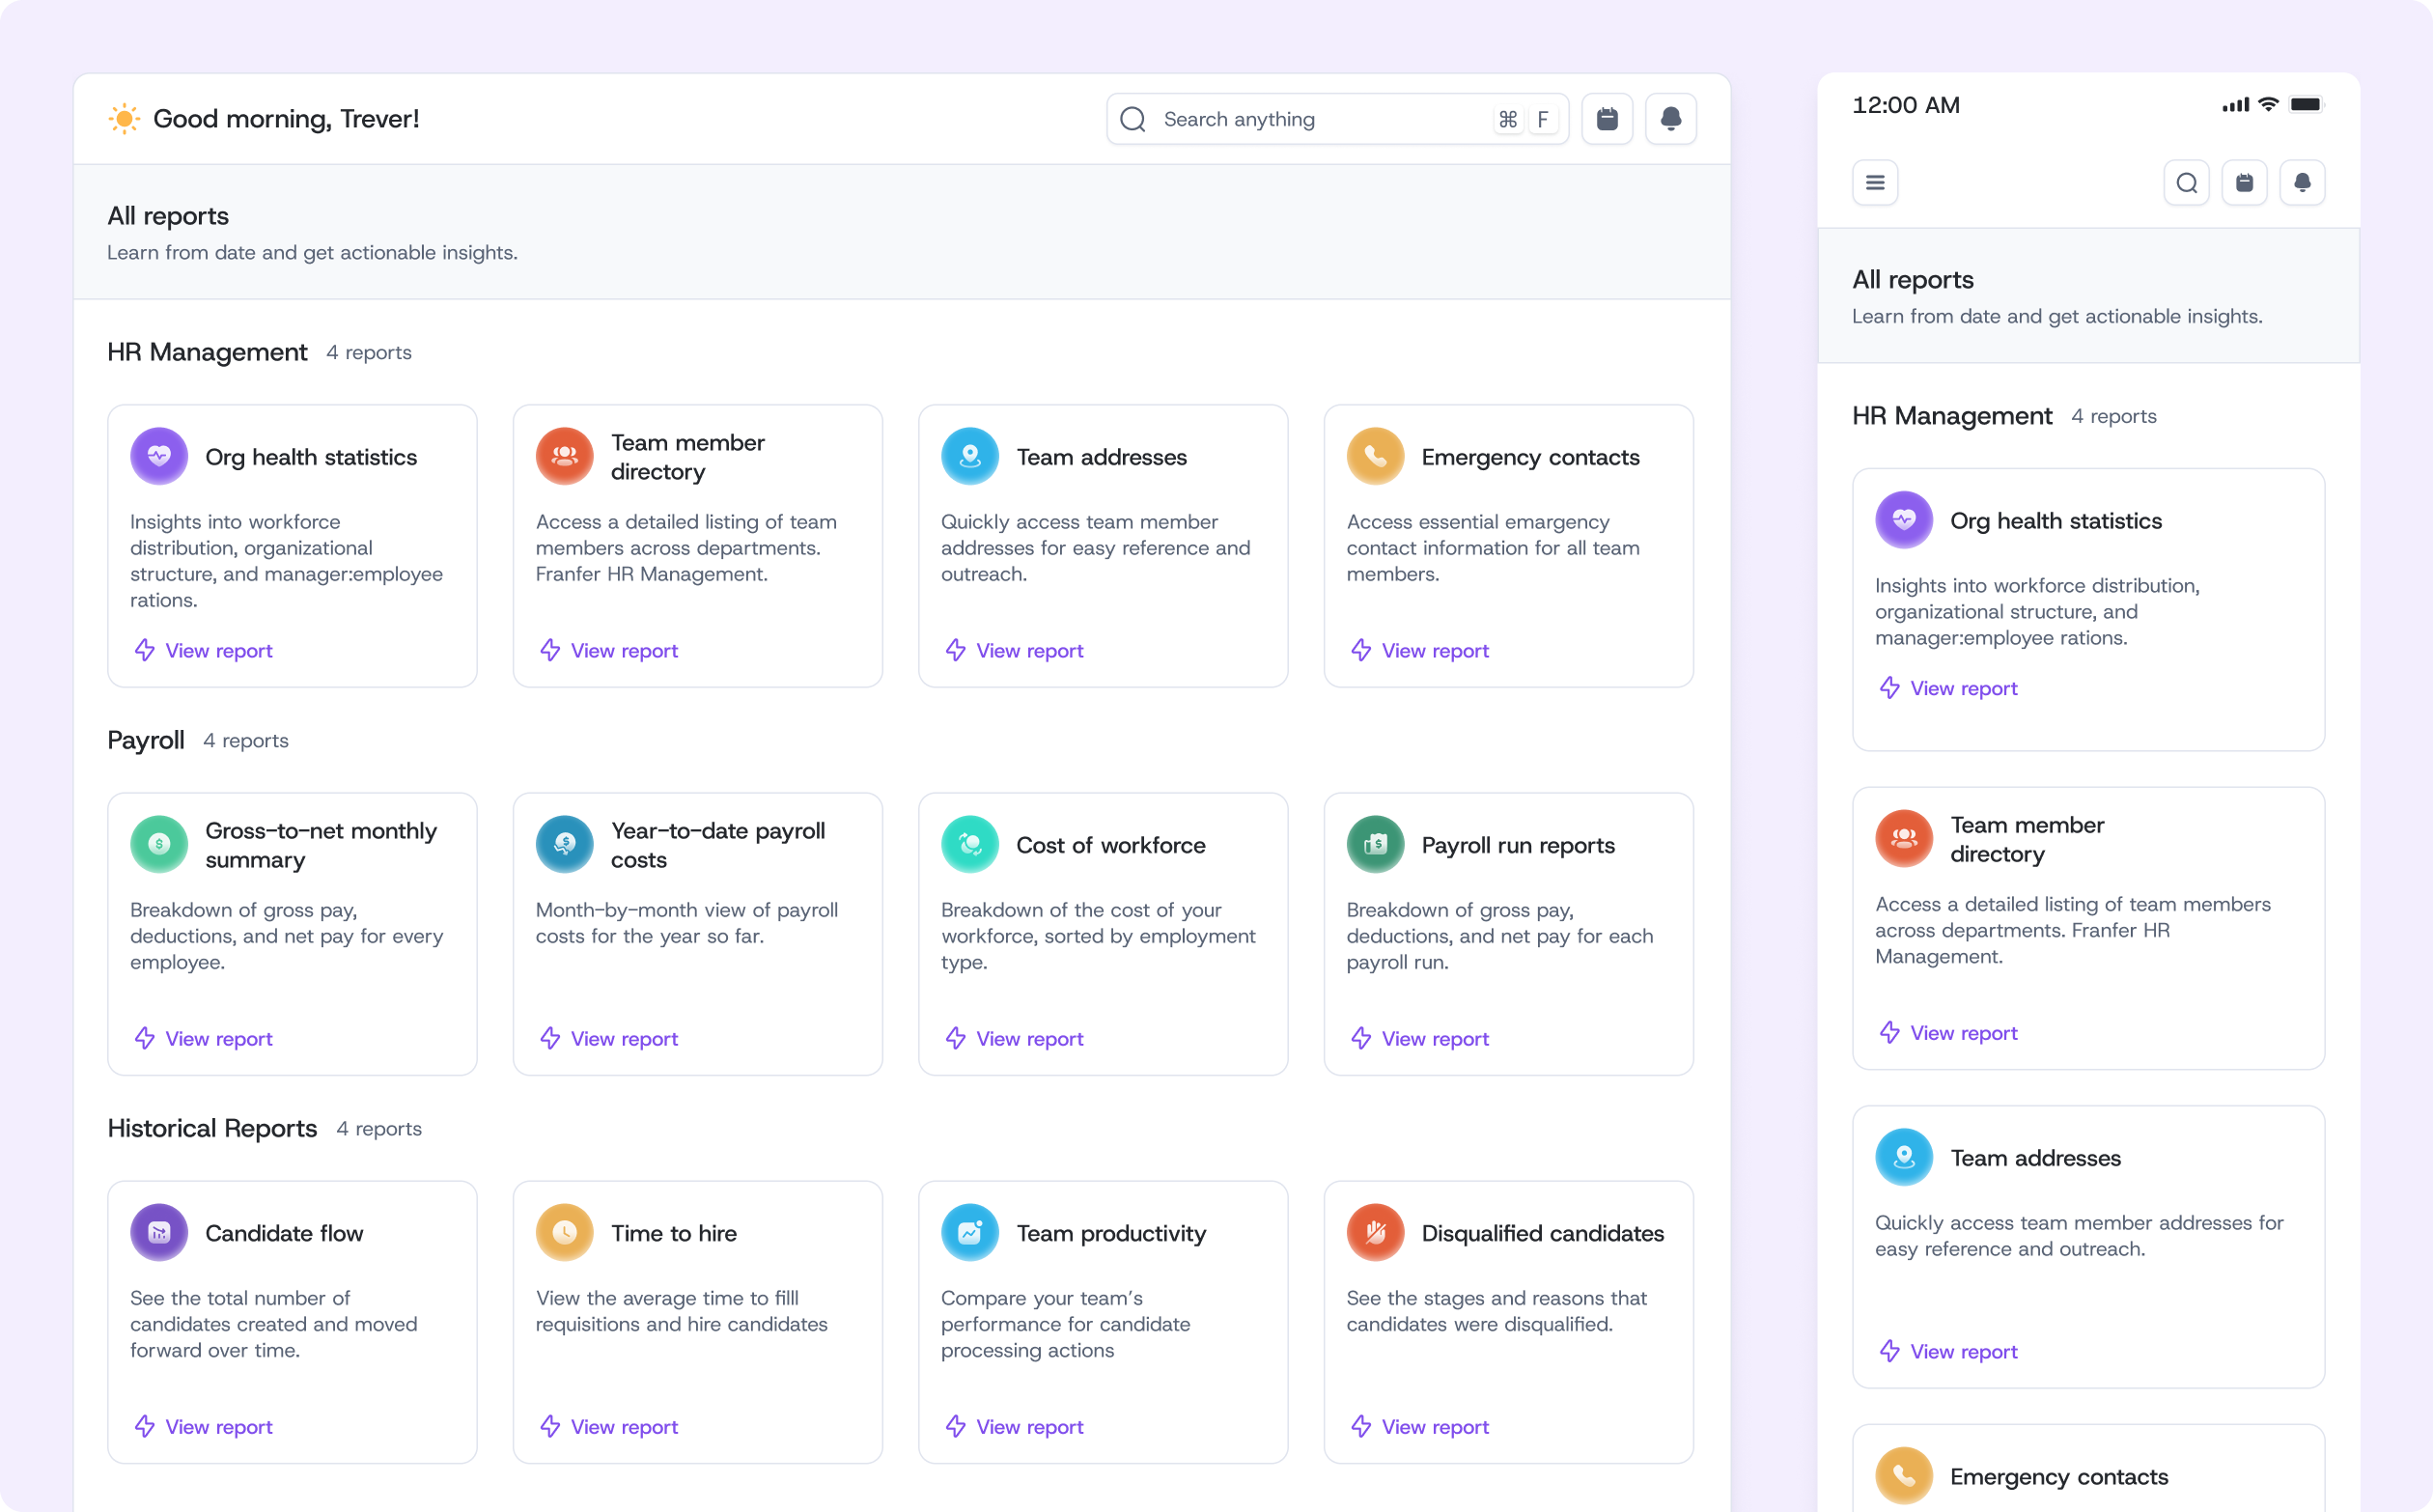
Task: Tap the mobile calendar icon
Action: [2244, 183]
